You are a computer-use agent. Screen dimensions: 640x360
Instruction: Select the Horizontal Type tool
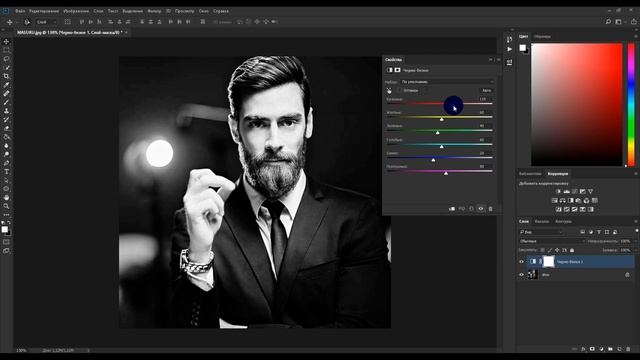[x=6, y=171]
